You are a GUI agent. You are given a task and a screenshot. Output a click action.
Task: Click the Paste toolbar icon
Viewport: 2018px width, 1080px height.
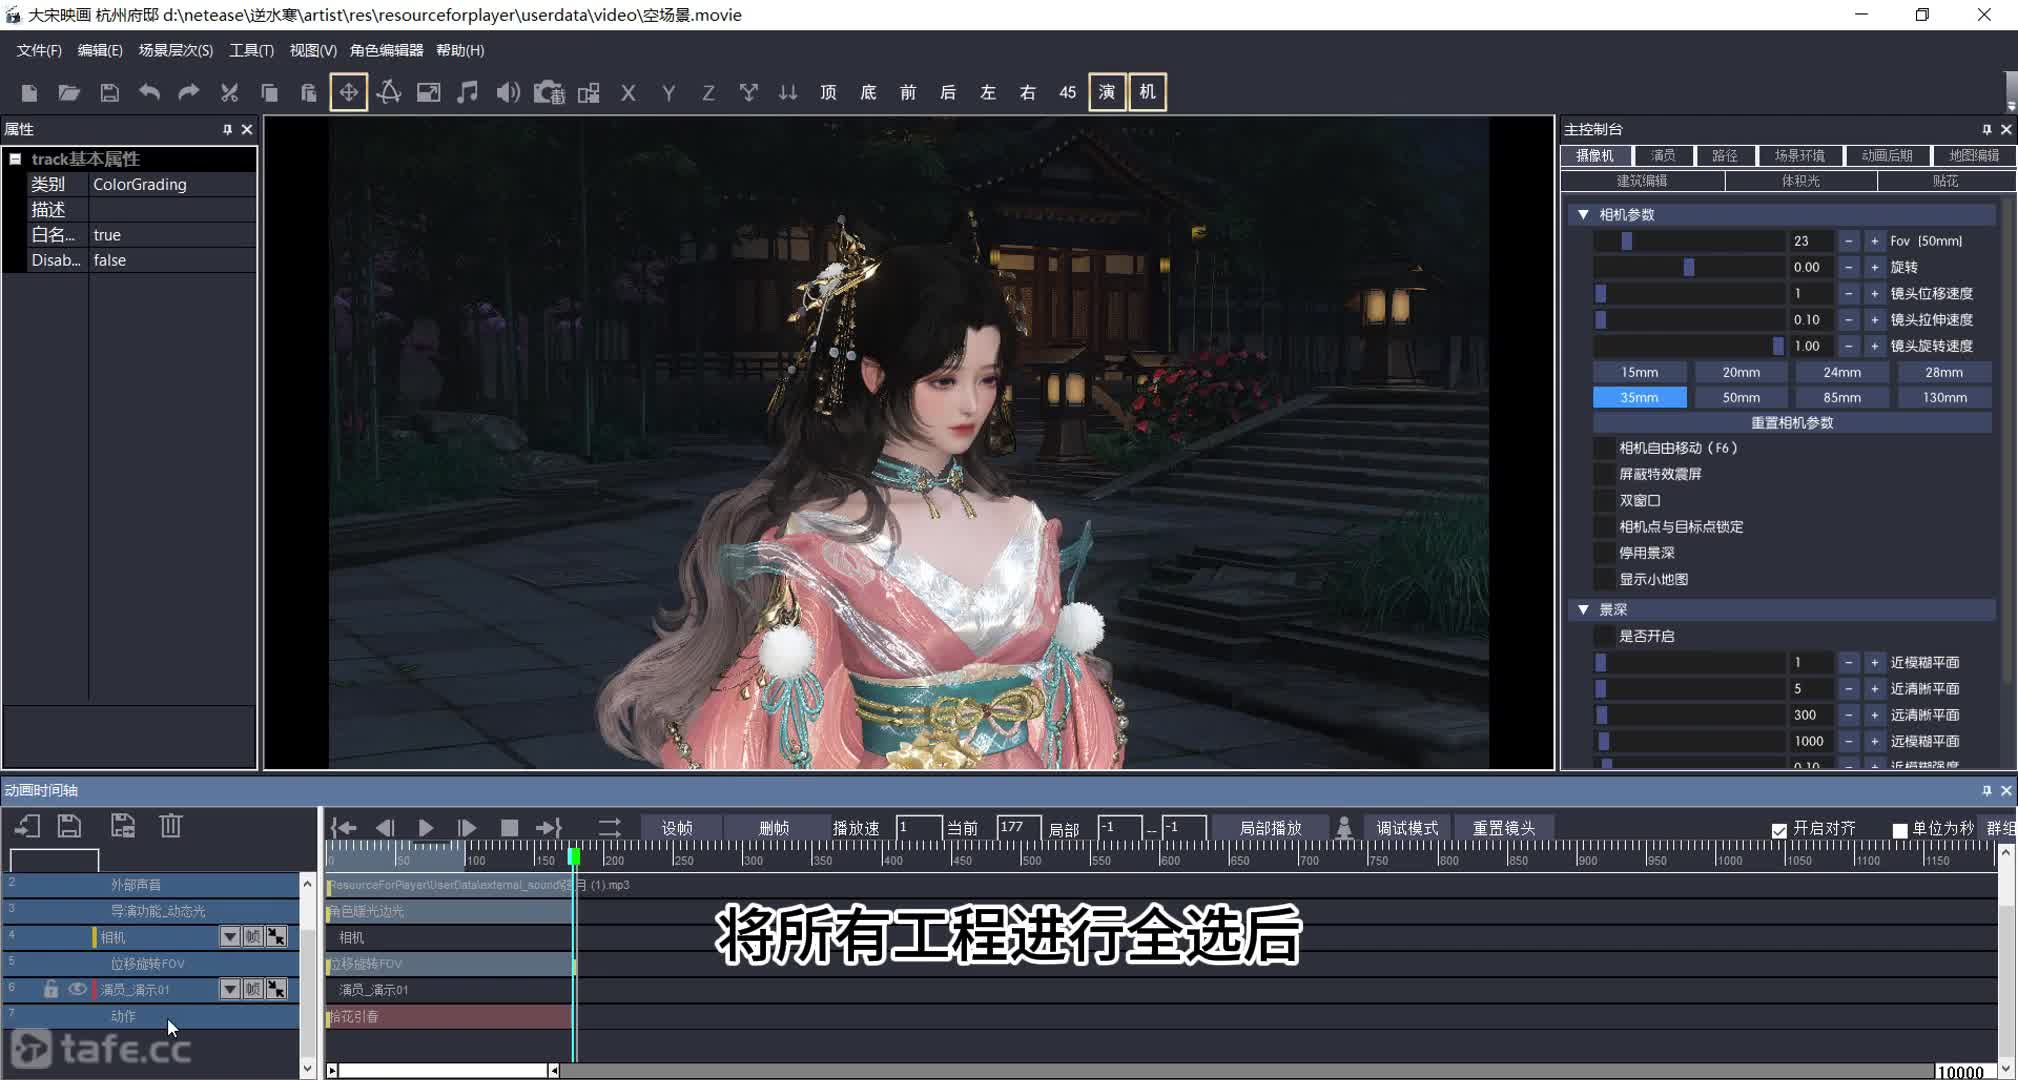point(309,93)
